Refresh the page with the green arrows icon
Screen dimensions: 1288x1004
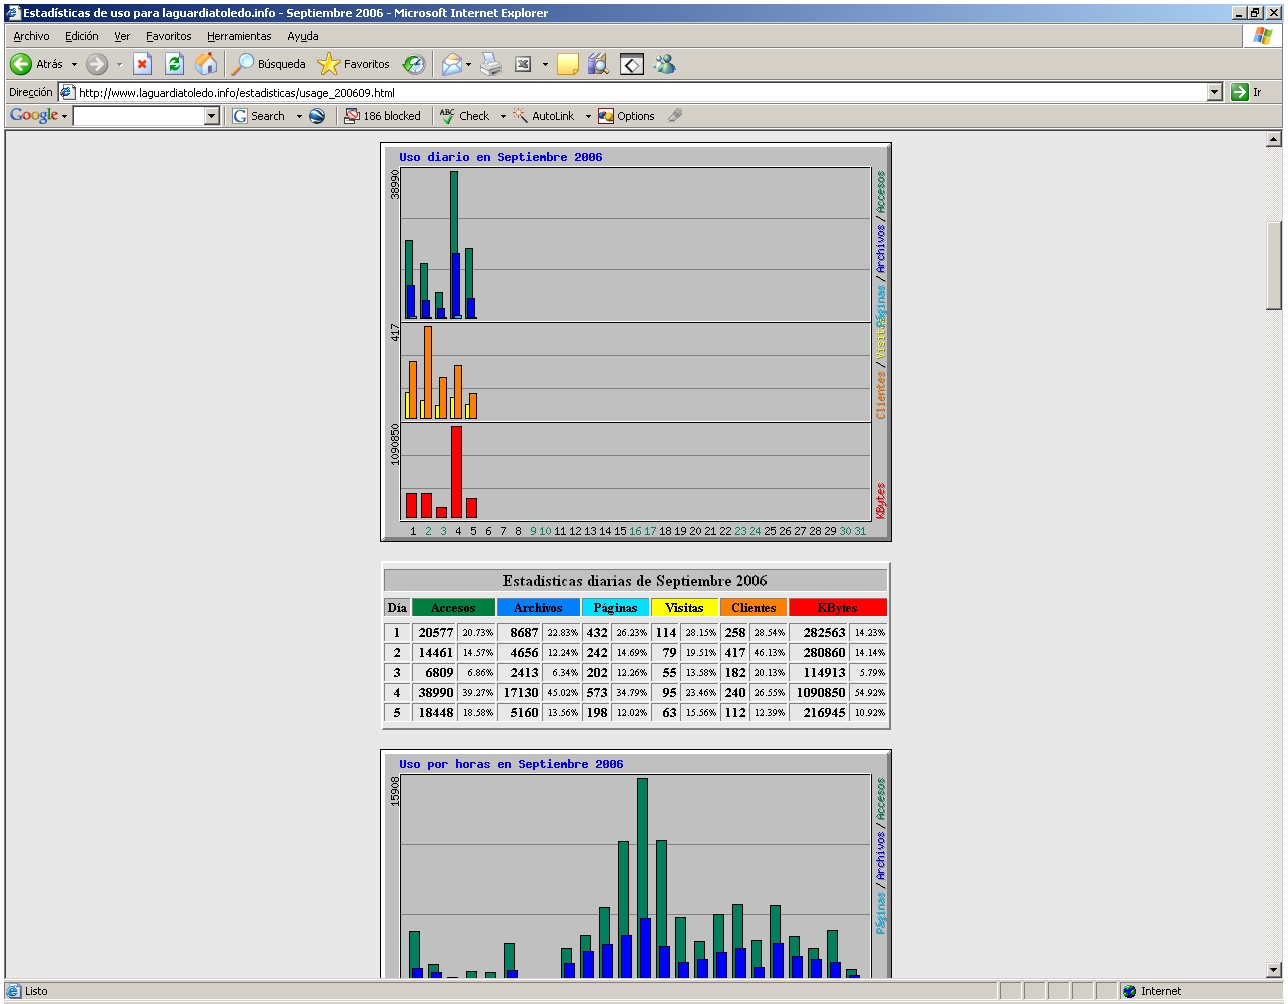coord(174,64)
